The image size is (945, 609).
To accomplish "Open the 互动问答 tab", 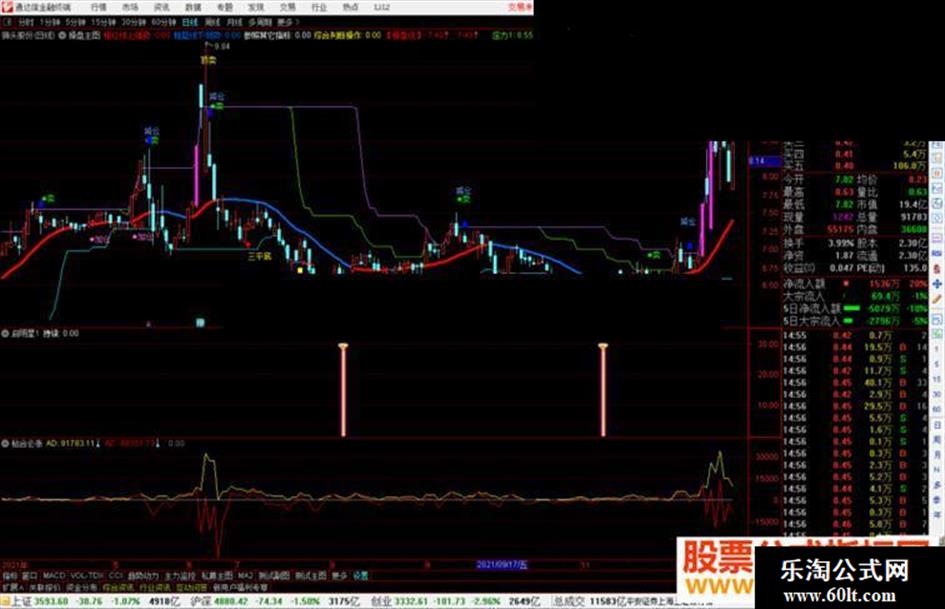I will 192,587.
